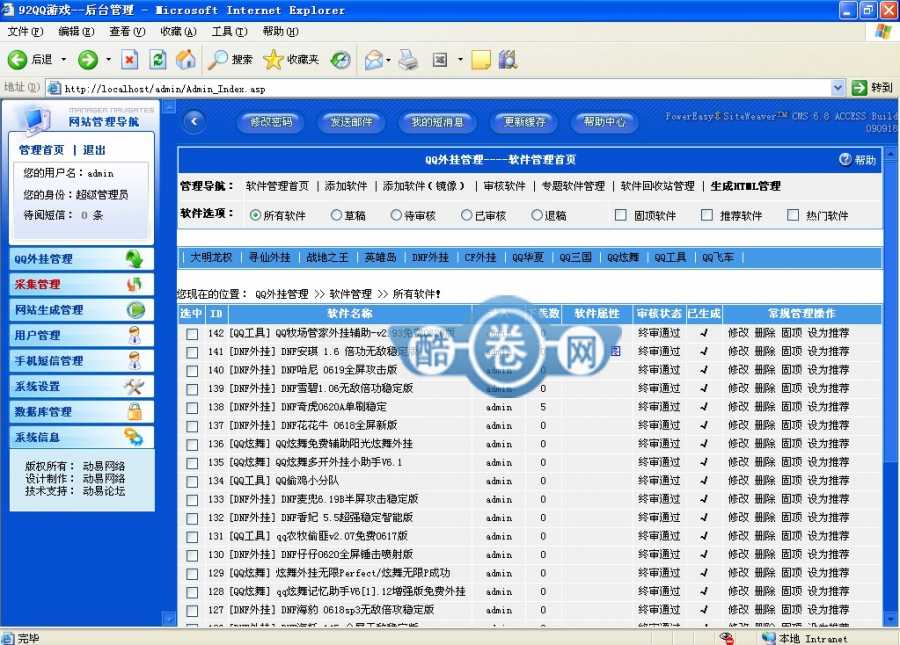
Task: Enable the 推荐软件 checkbox
Action: click(707, 215)
